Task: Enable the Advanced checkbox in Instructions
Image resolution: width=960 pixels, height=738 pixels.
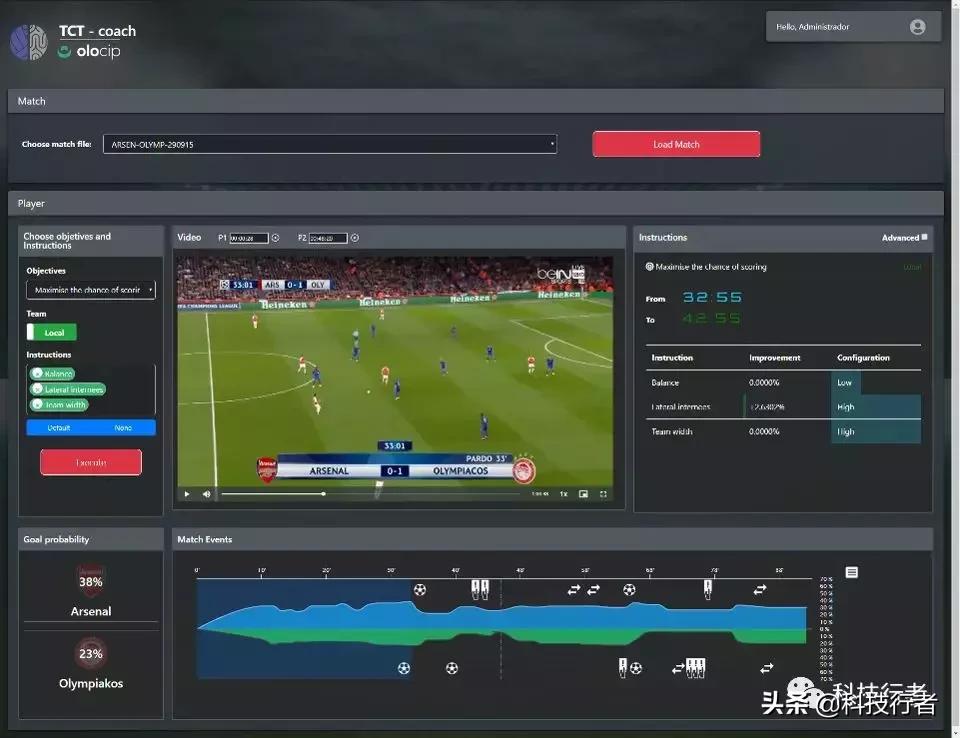Action: tap(924, 237)
